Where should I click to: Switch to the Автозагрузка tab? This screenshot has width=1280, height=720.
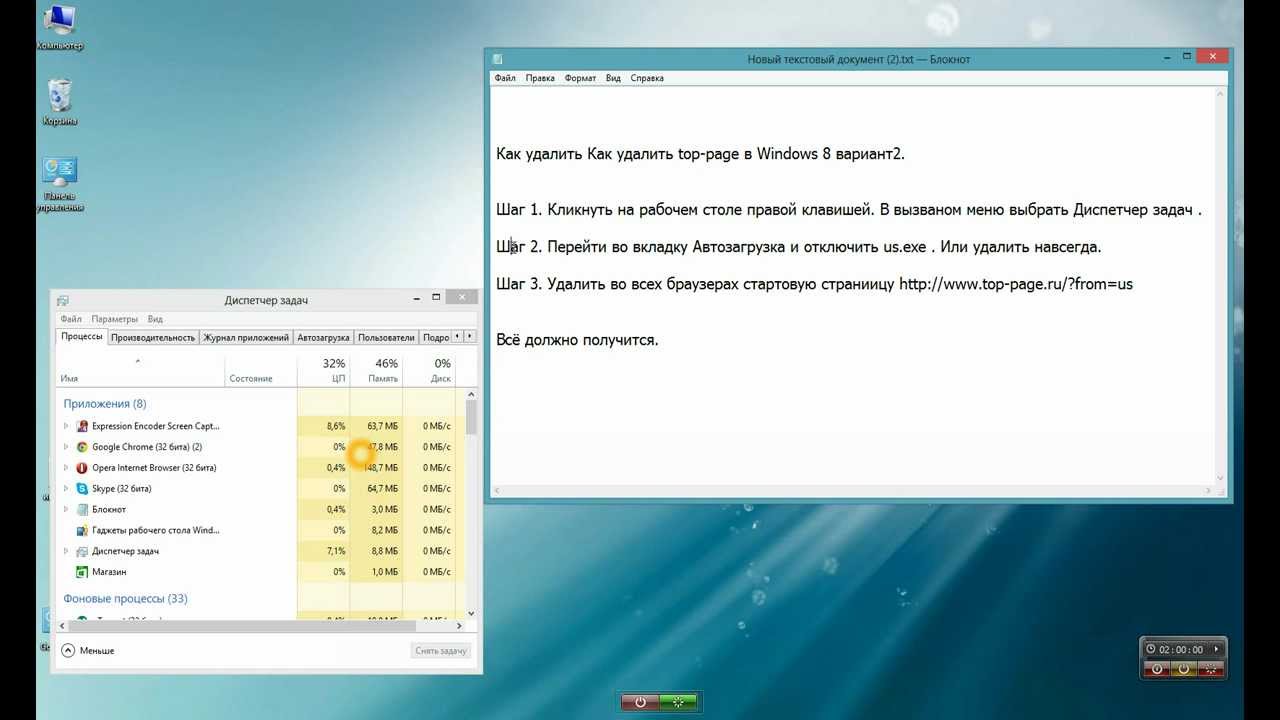pos(324,337)
